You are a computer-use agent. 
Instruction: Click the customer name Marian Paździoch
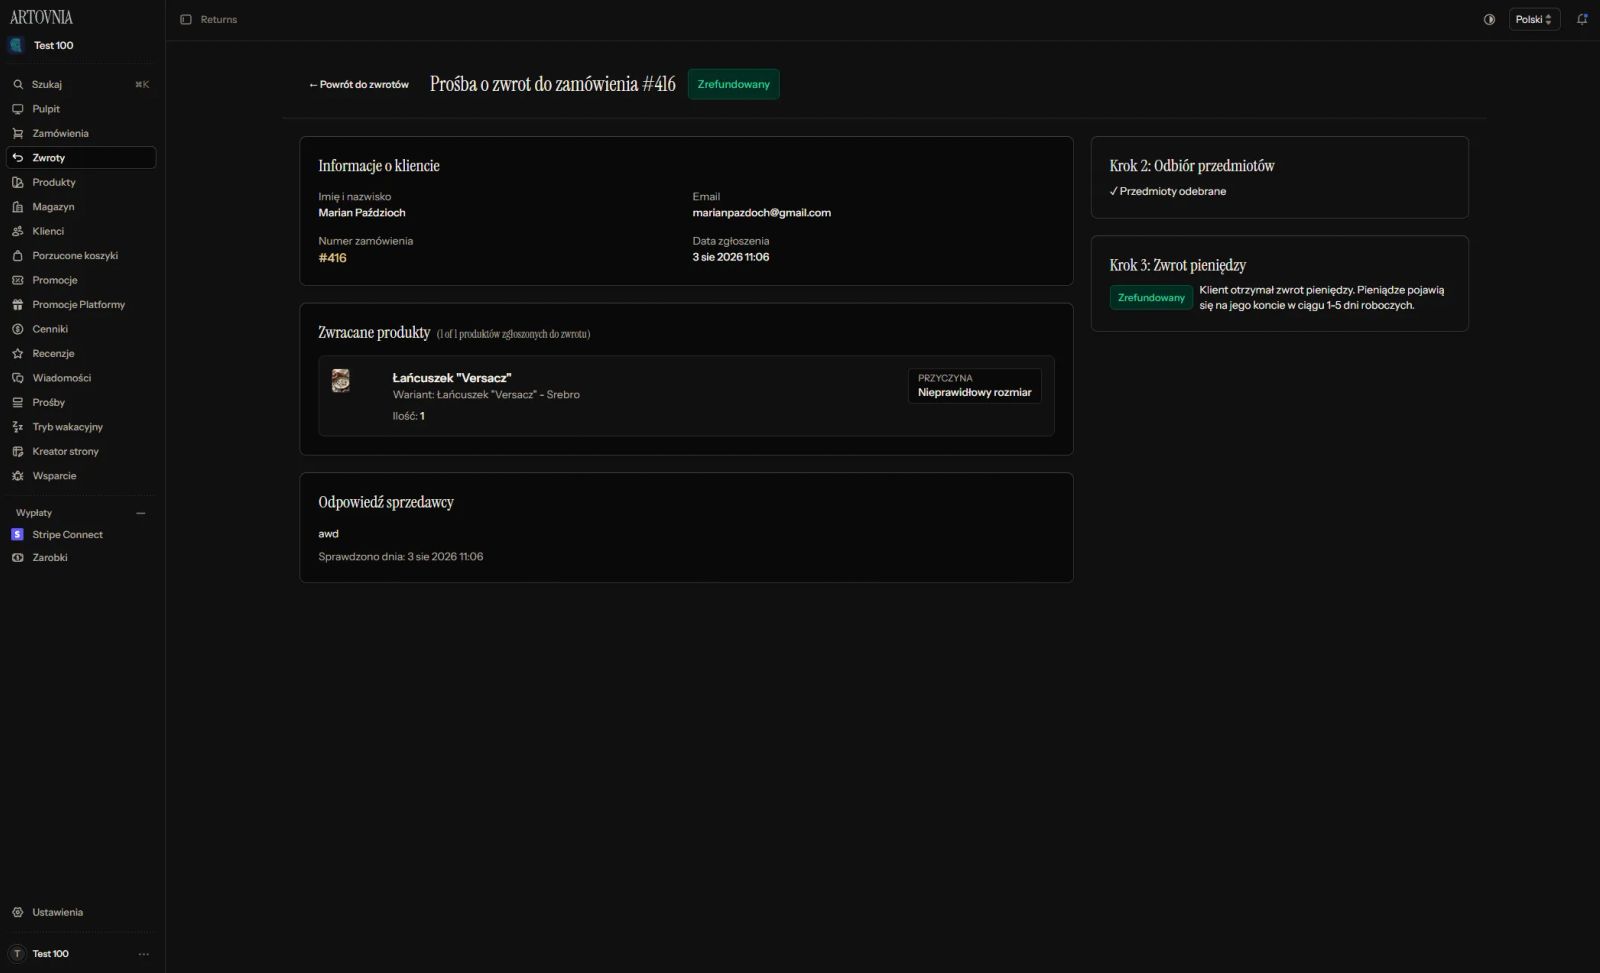pos(362,213)
